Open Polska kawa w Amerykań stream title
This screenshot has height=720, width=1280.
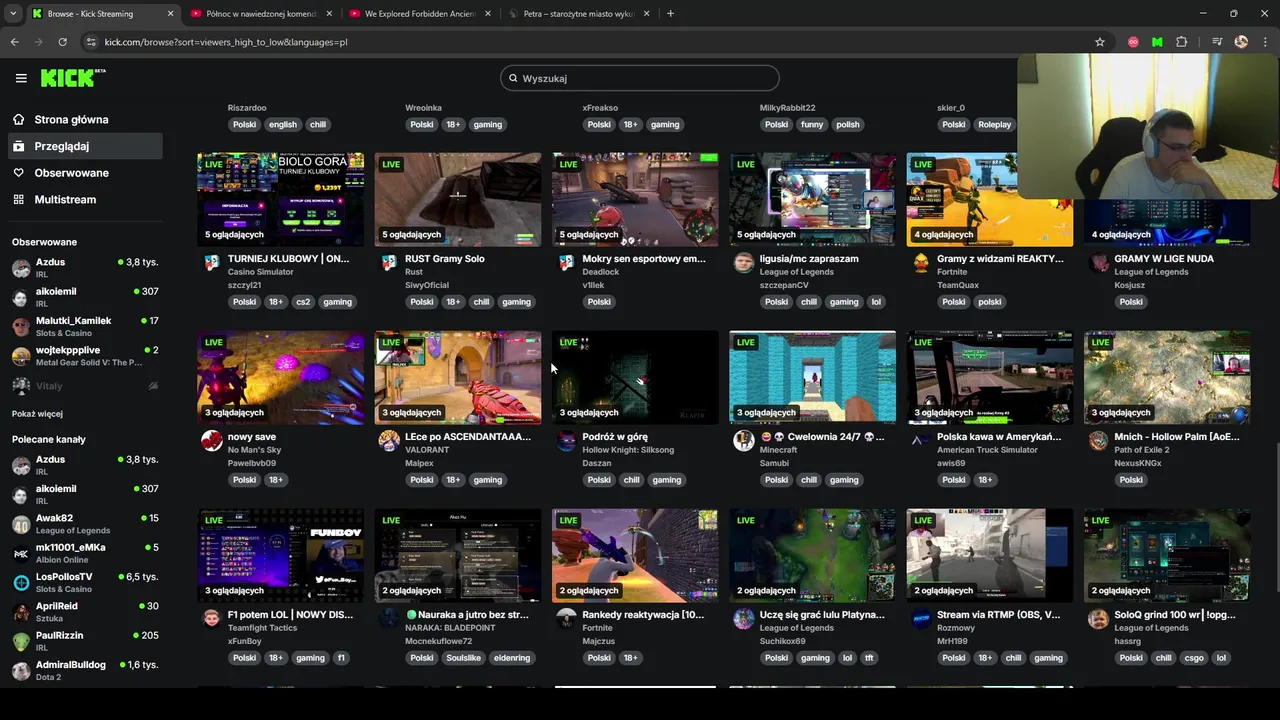pos(999,437)
